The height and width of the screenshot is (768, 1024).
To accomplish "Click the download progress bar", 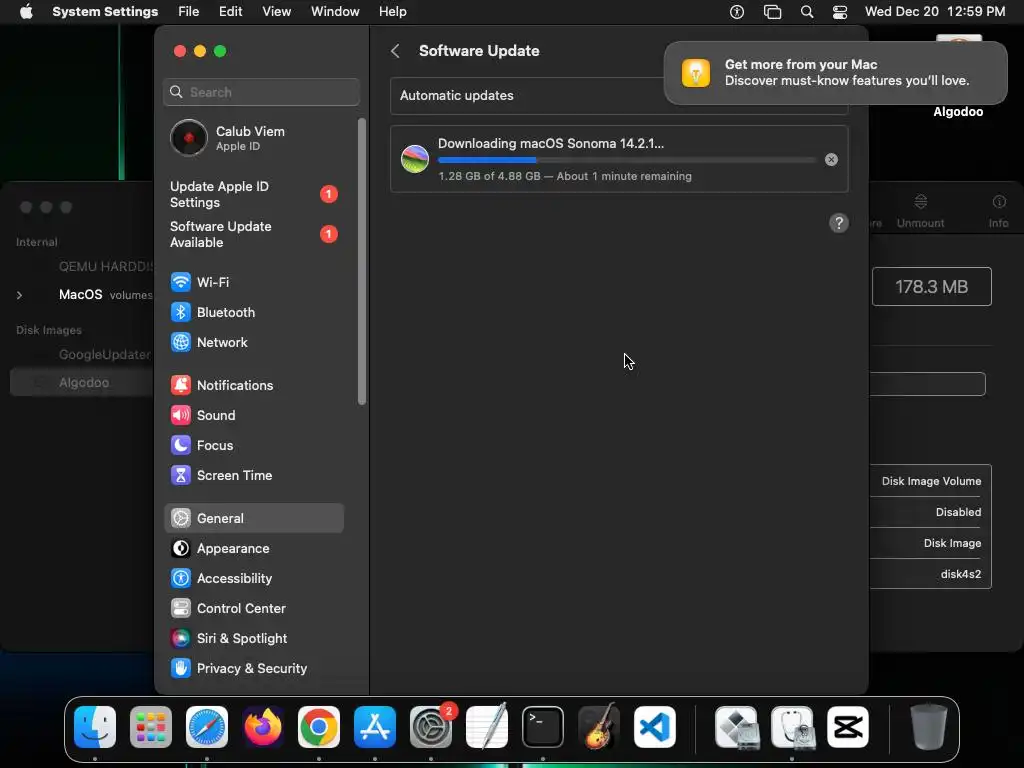I will (627, 160).
